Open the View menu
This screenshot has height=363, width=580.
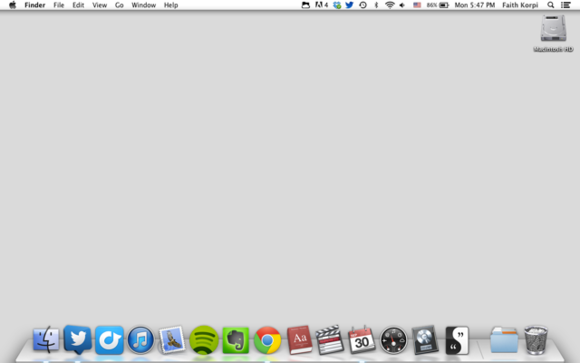coord(100,5)
